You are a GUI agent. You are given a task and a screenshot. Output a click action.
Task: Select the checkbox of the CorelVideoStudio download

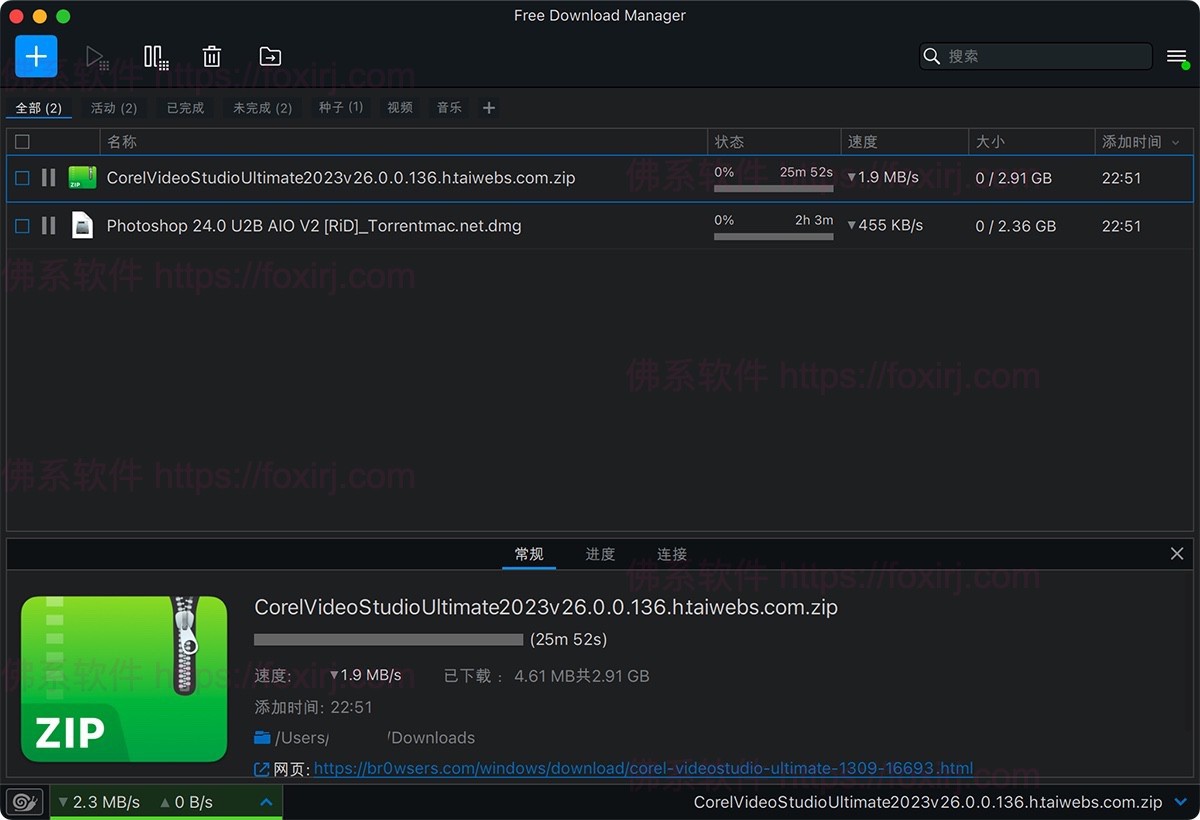pos(22,177)
